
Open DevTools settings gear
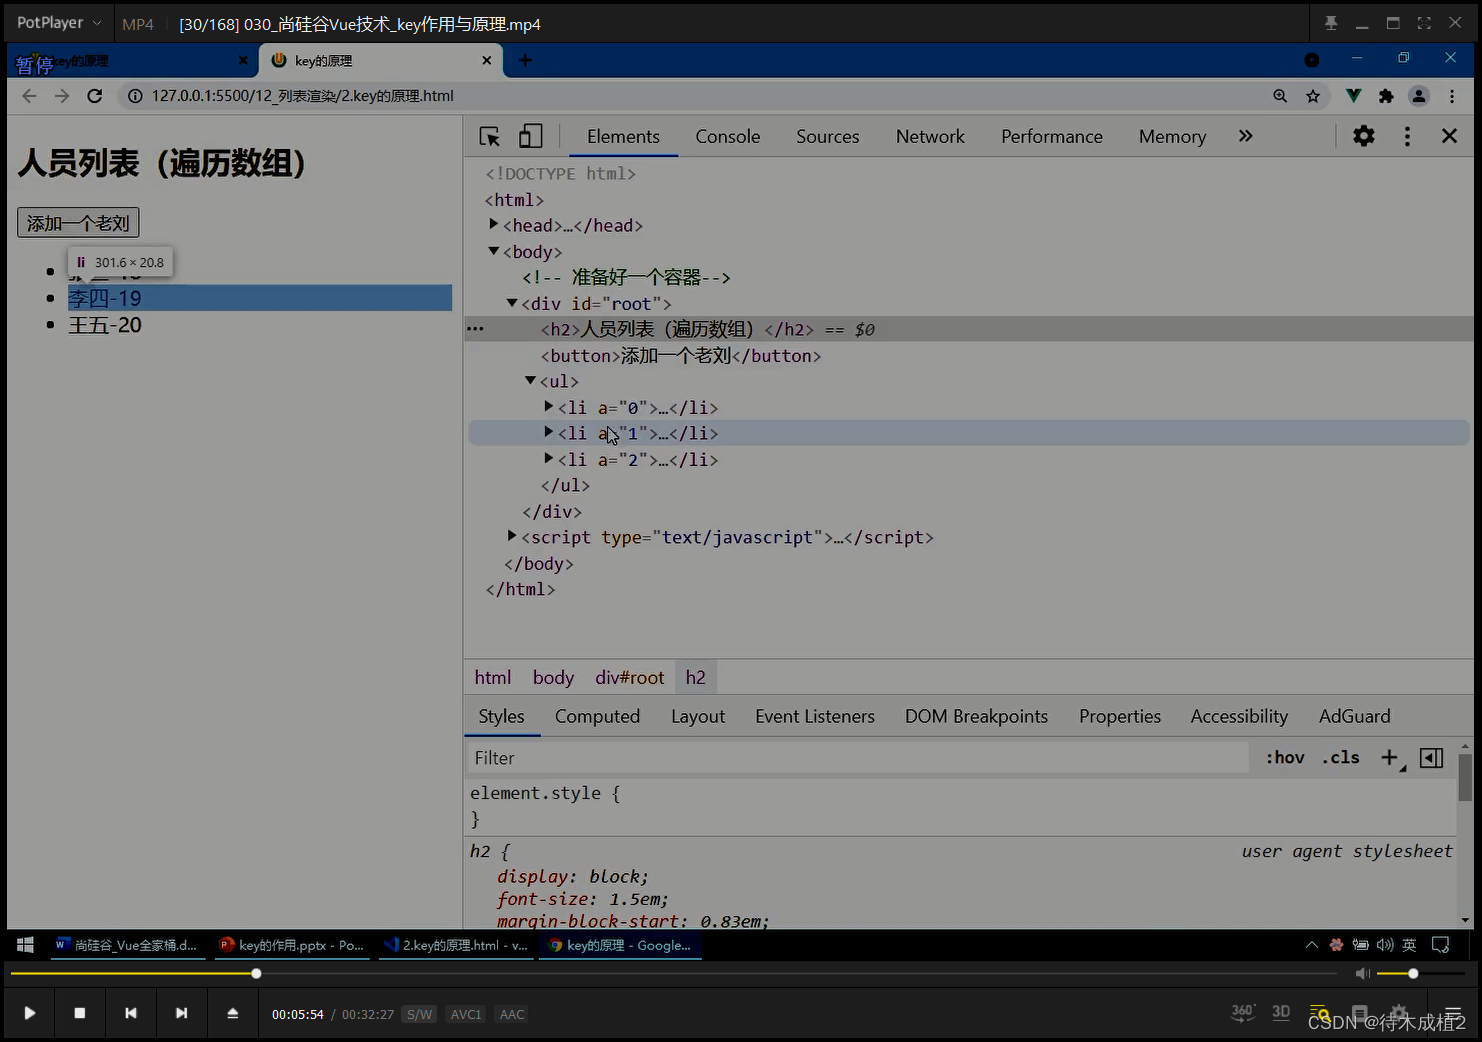click(x=1364, y=136)
